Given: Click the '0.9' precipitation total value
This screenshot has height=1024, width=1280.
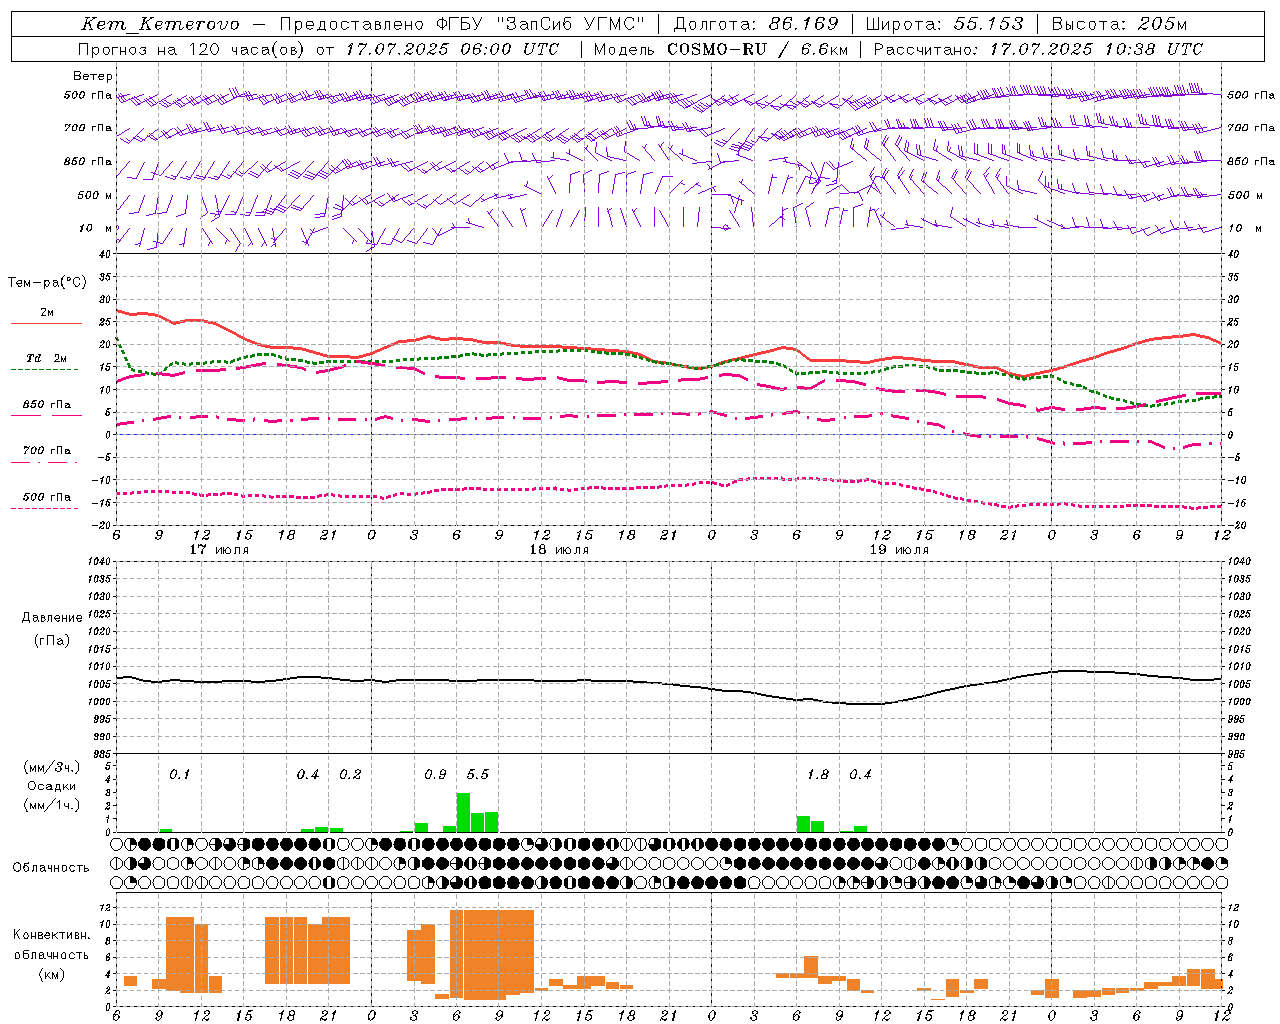Looking at the screenshot, I should [435, 775].
